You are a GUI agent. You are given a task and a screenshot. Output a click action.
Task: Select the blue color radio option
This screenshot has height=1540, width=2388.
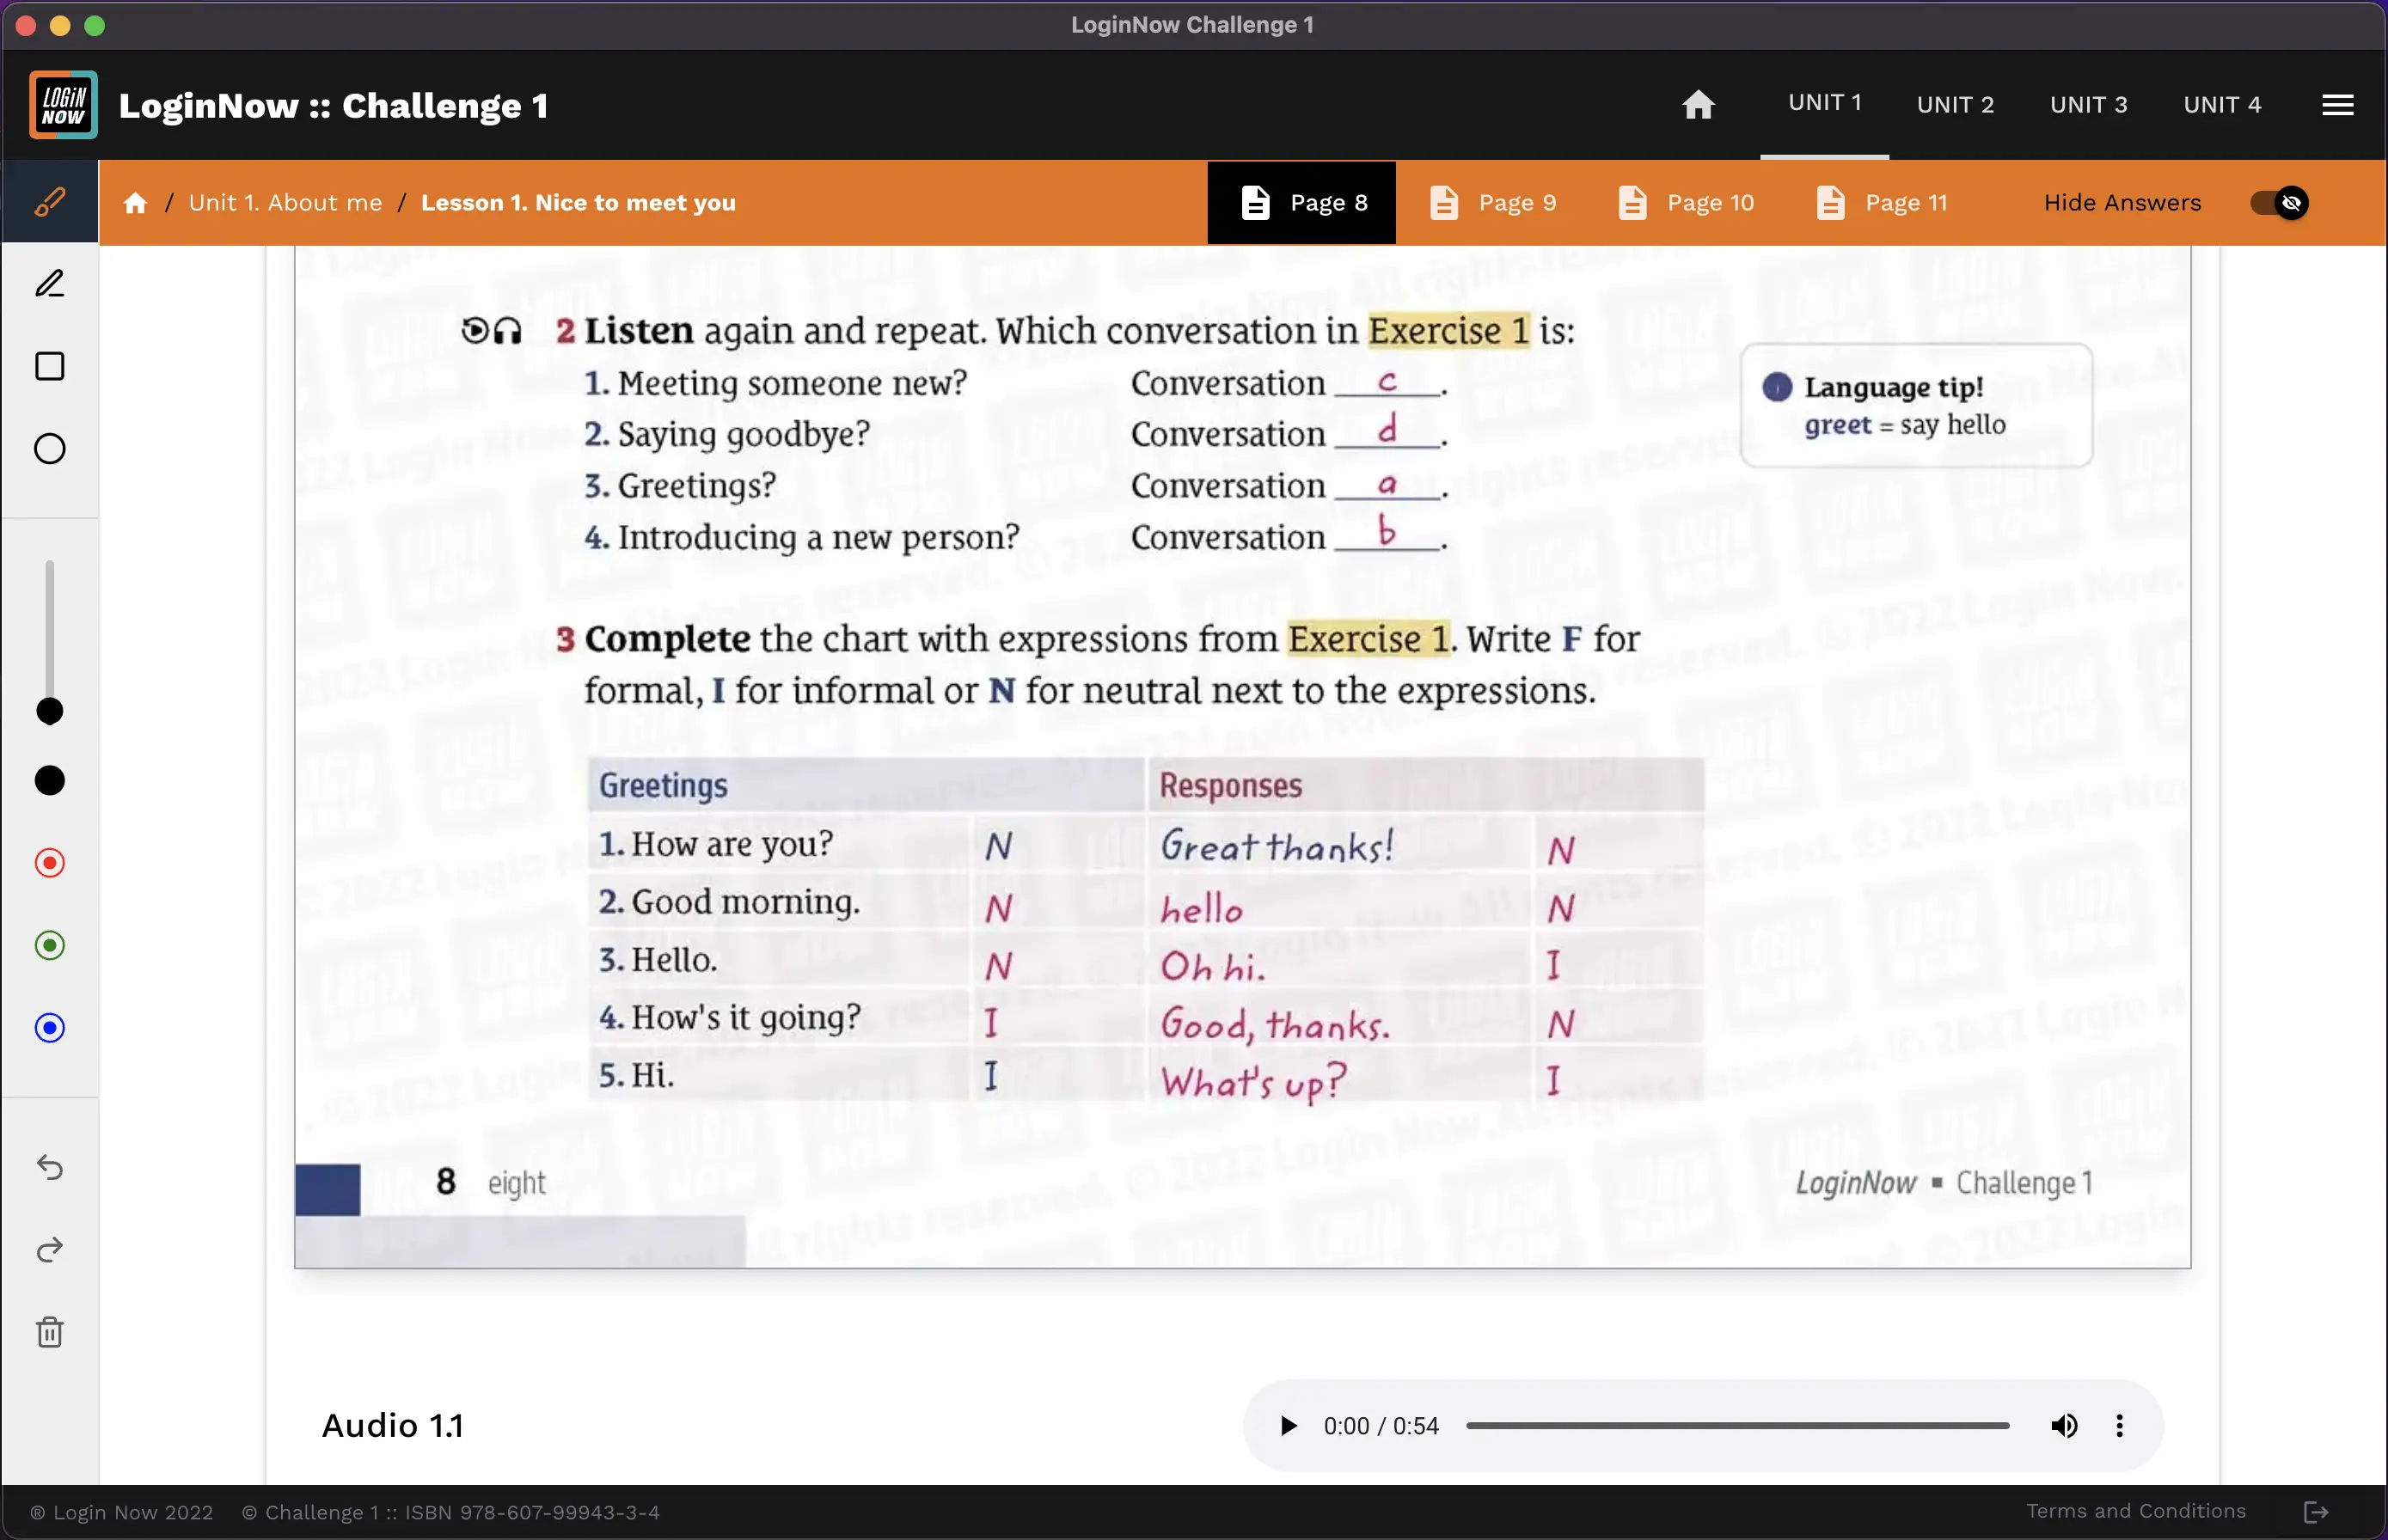pyautogui.click(x=50, y=1028)
